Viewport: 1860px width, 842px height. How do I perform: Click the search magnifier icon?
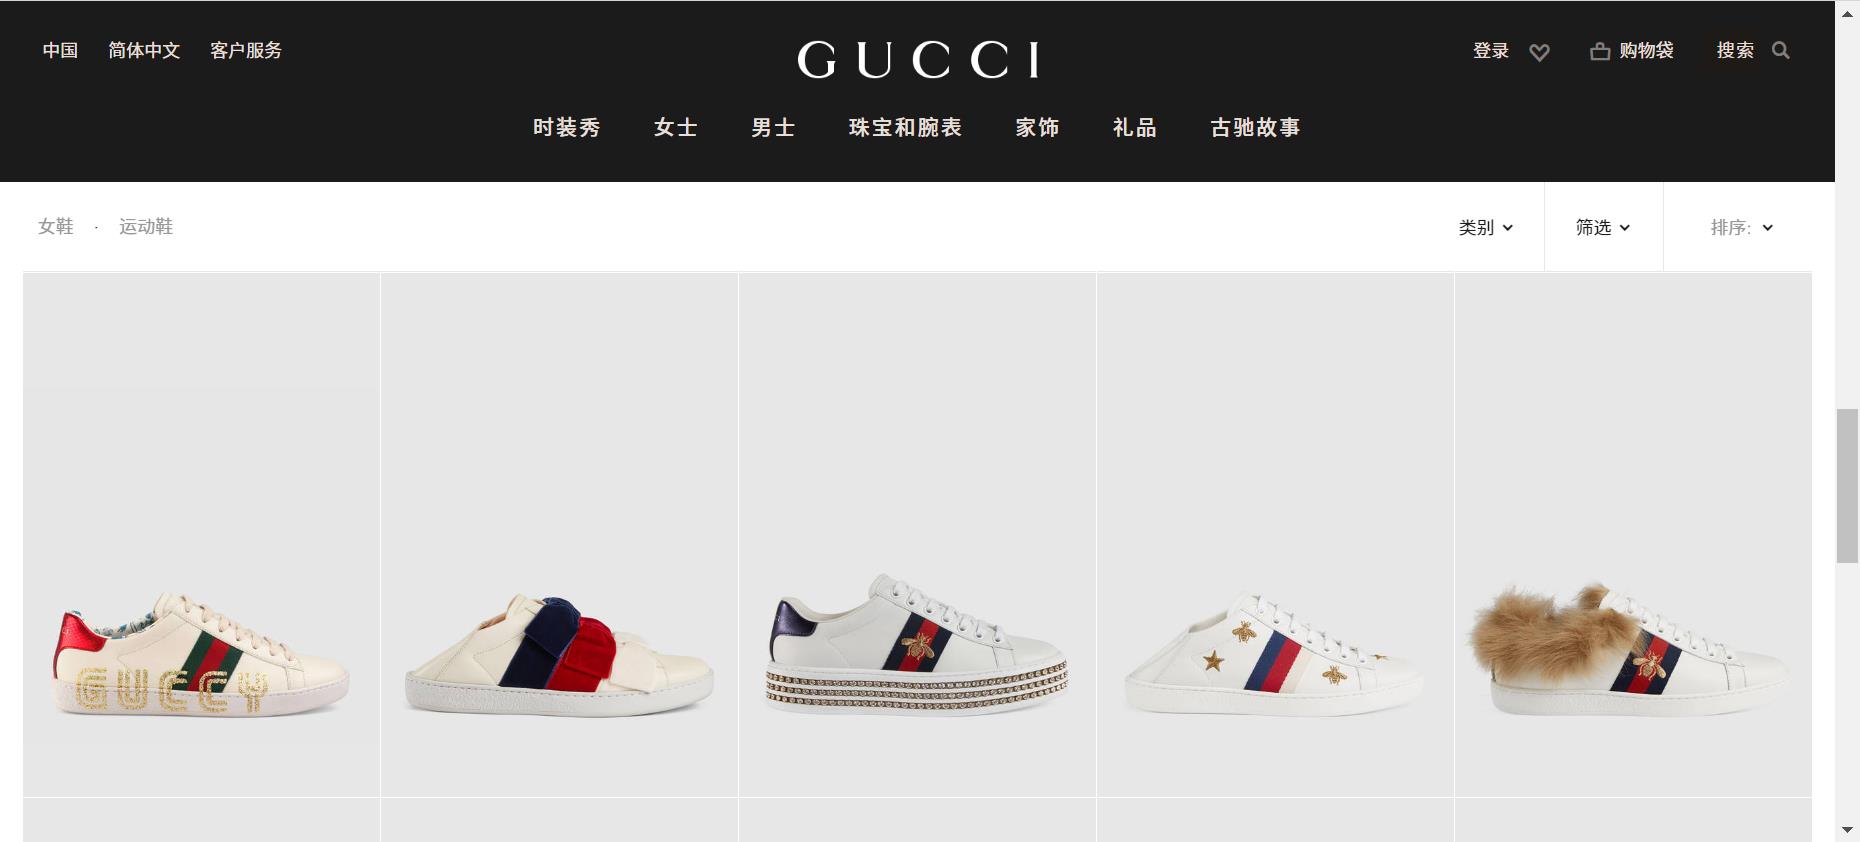(1781, 50)
